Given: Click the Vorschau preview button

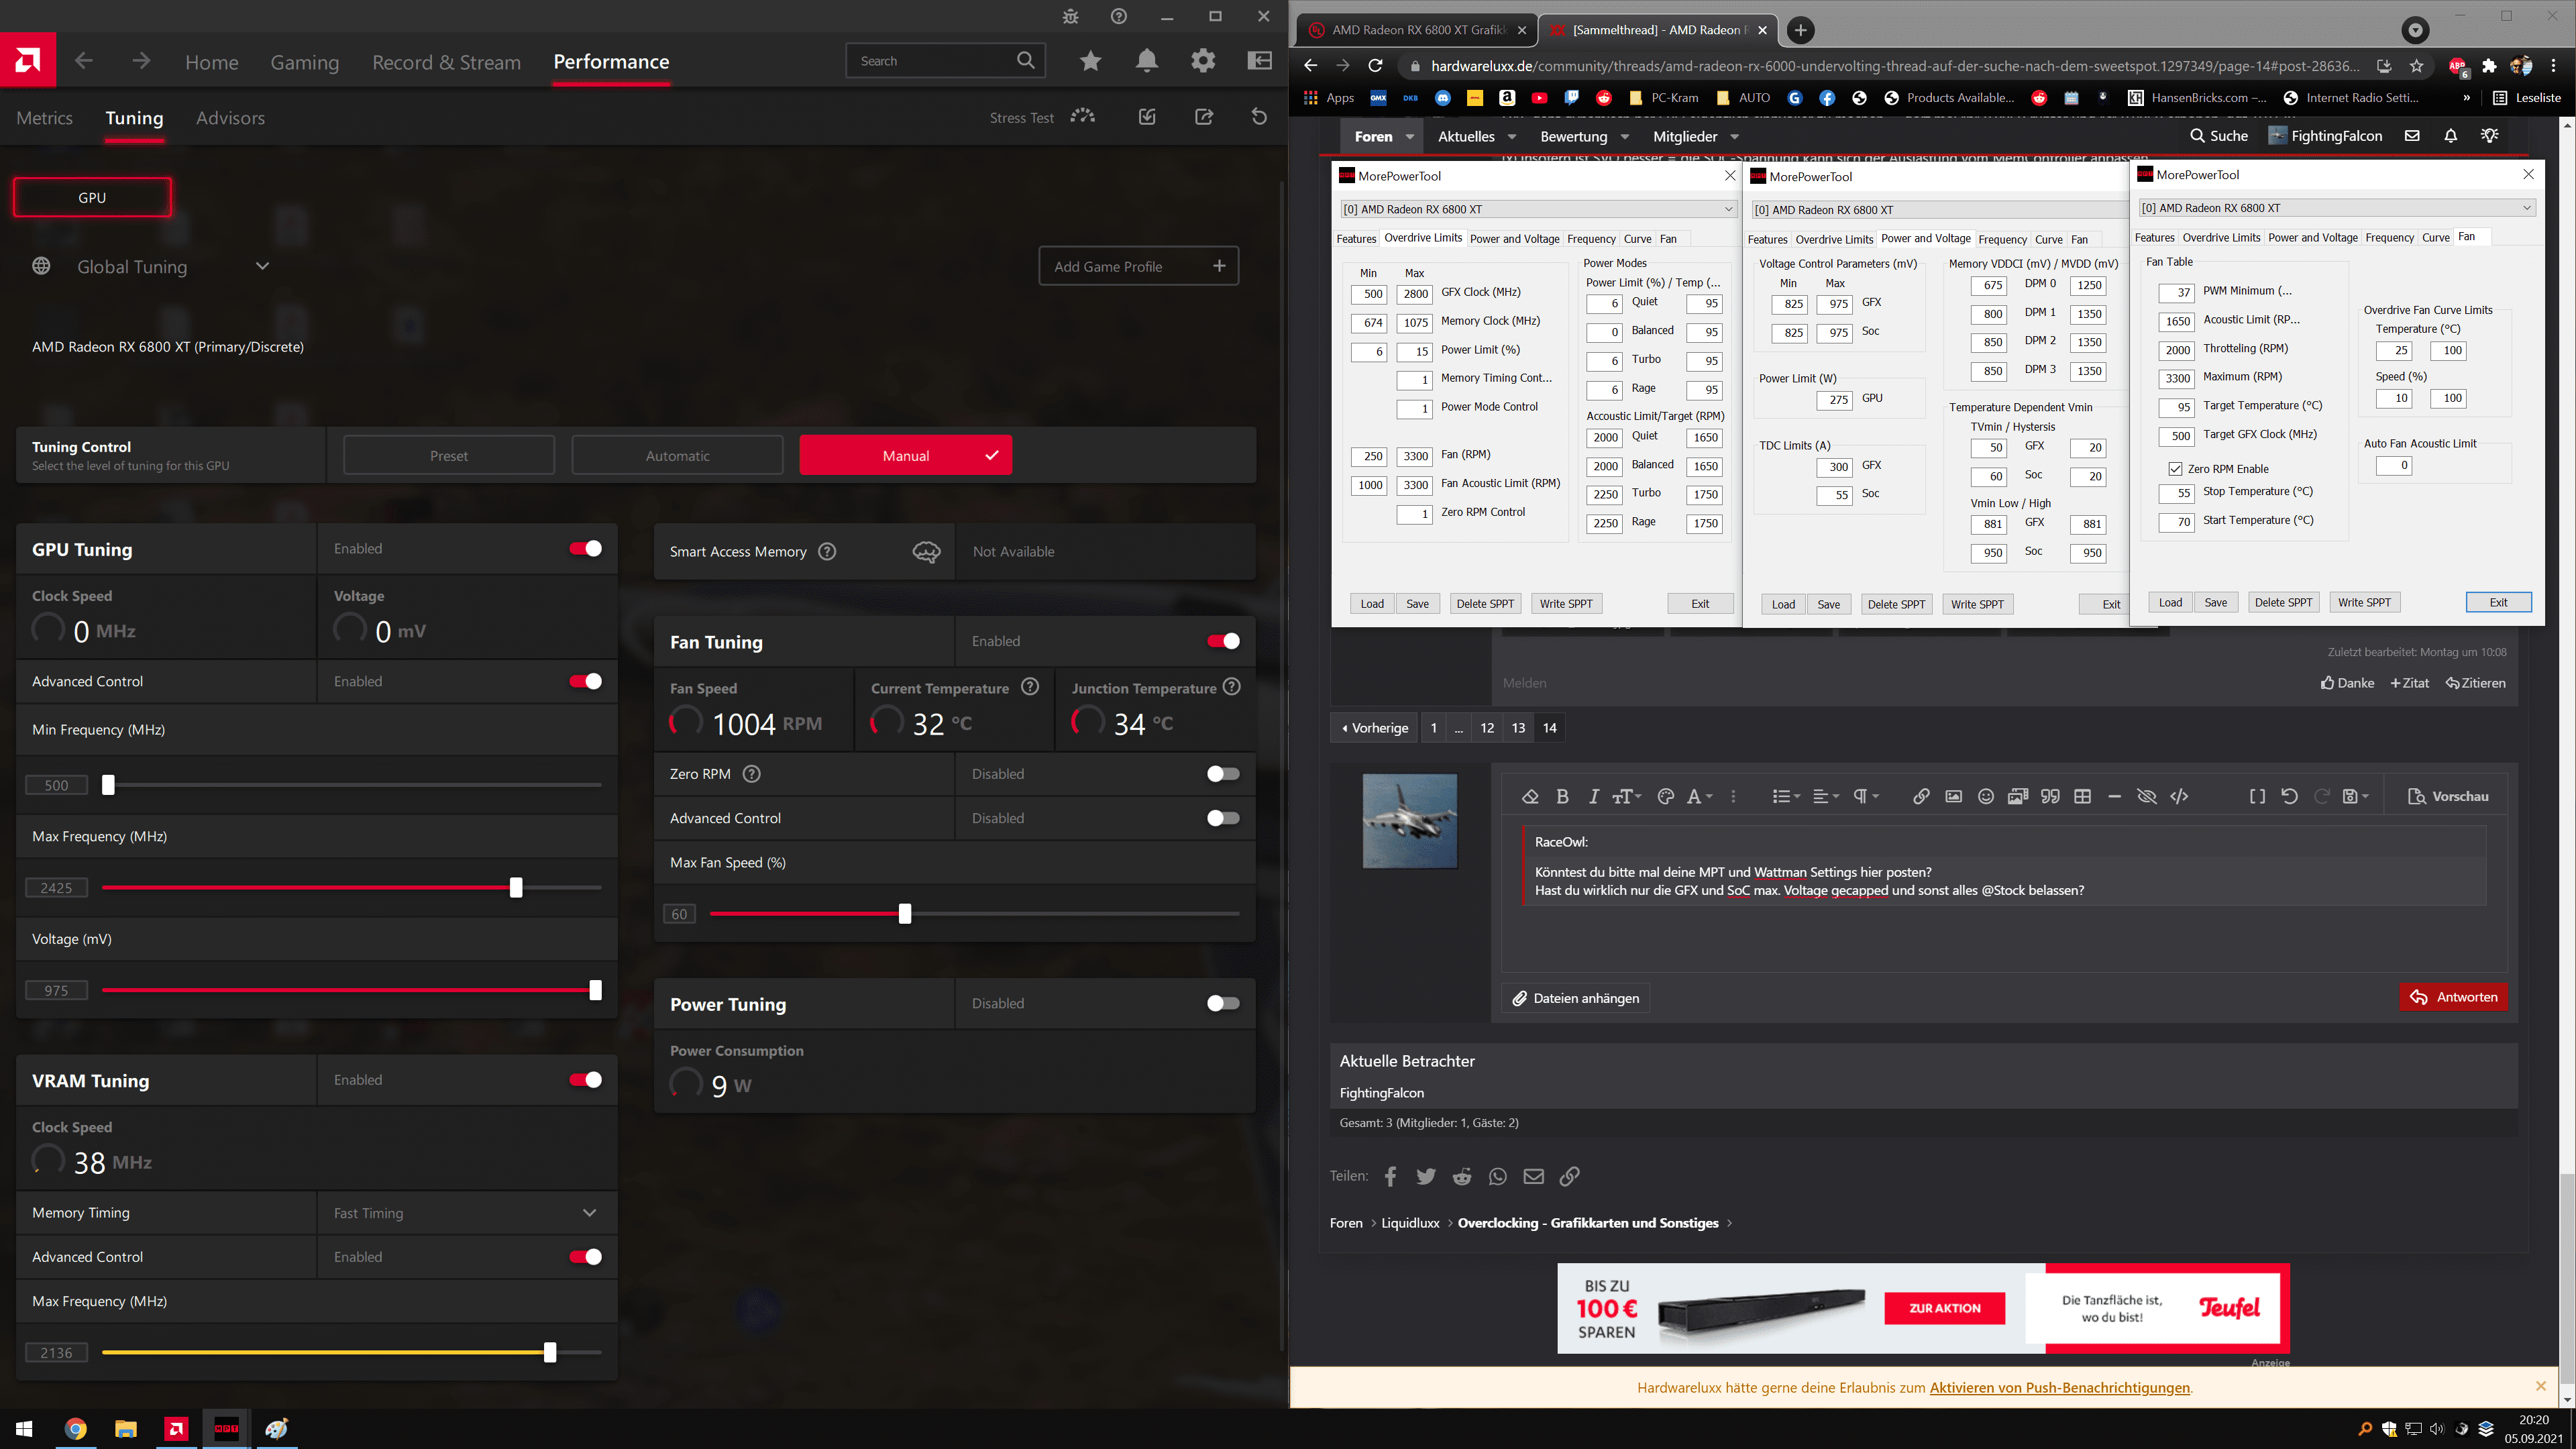Looking at the screenshot, I should [2448, 796].
